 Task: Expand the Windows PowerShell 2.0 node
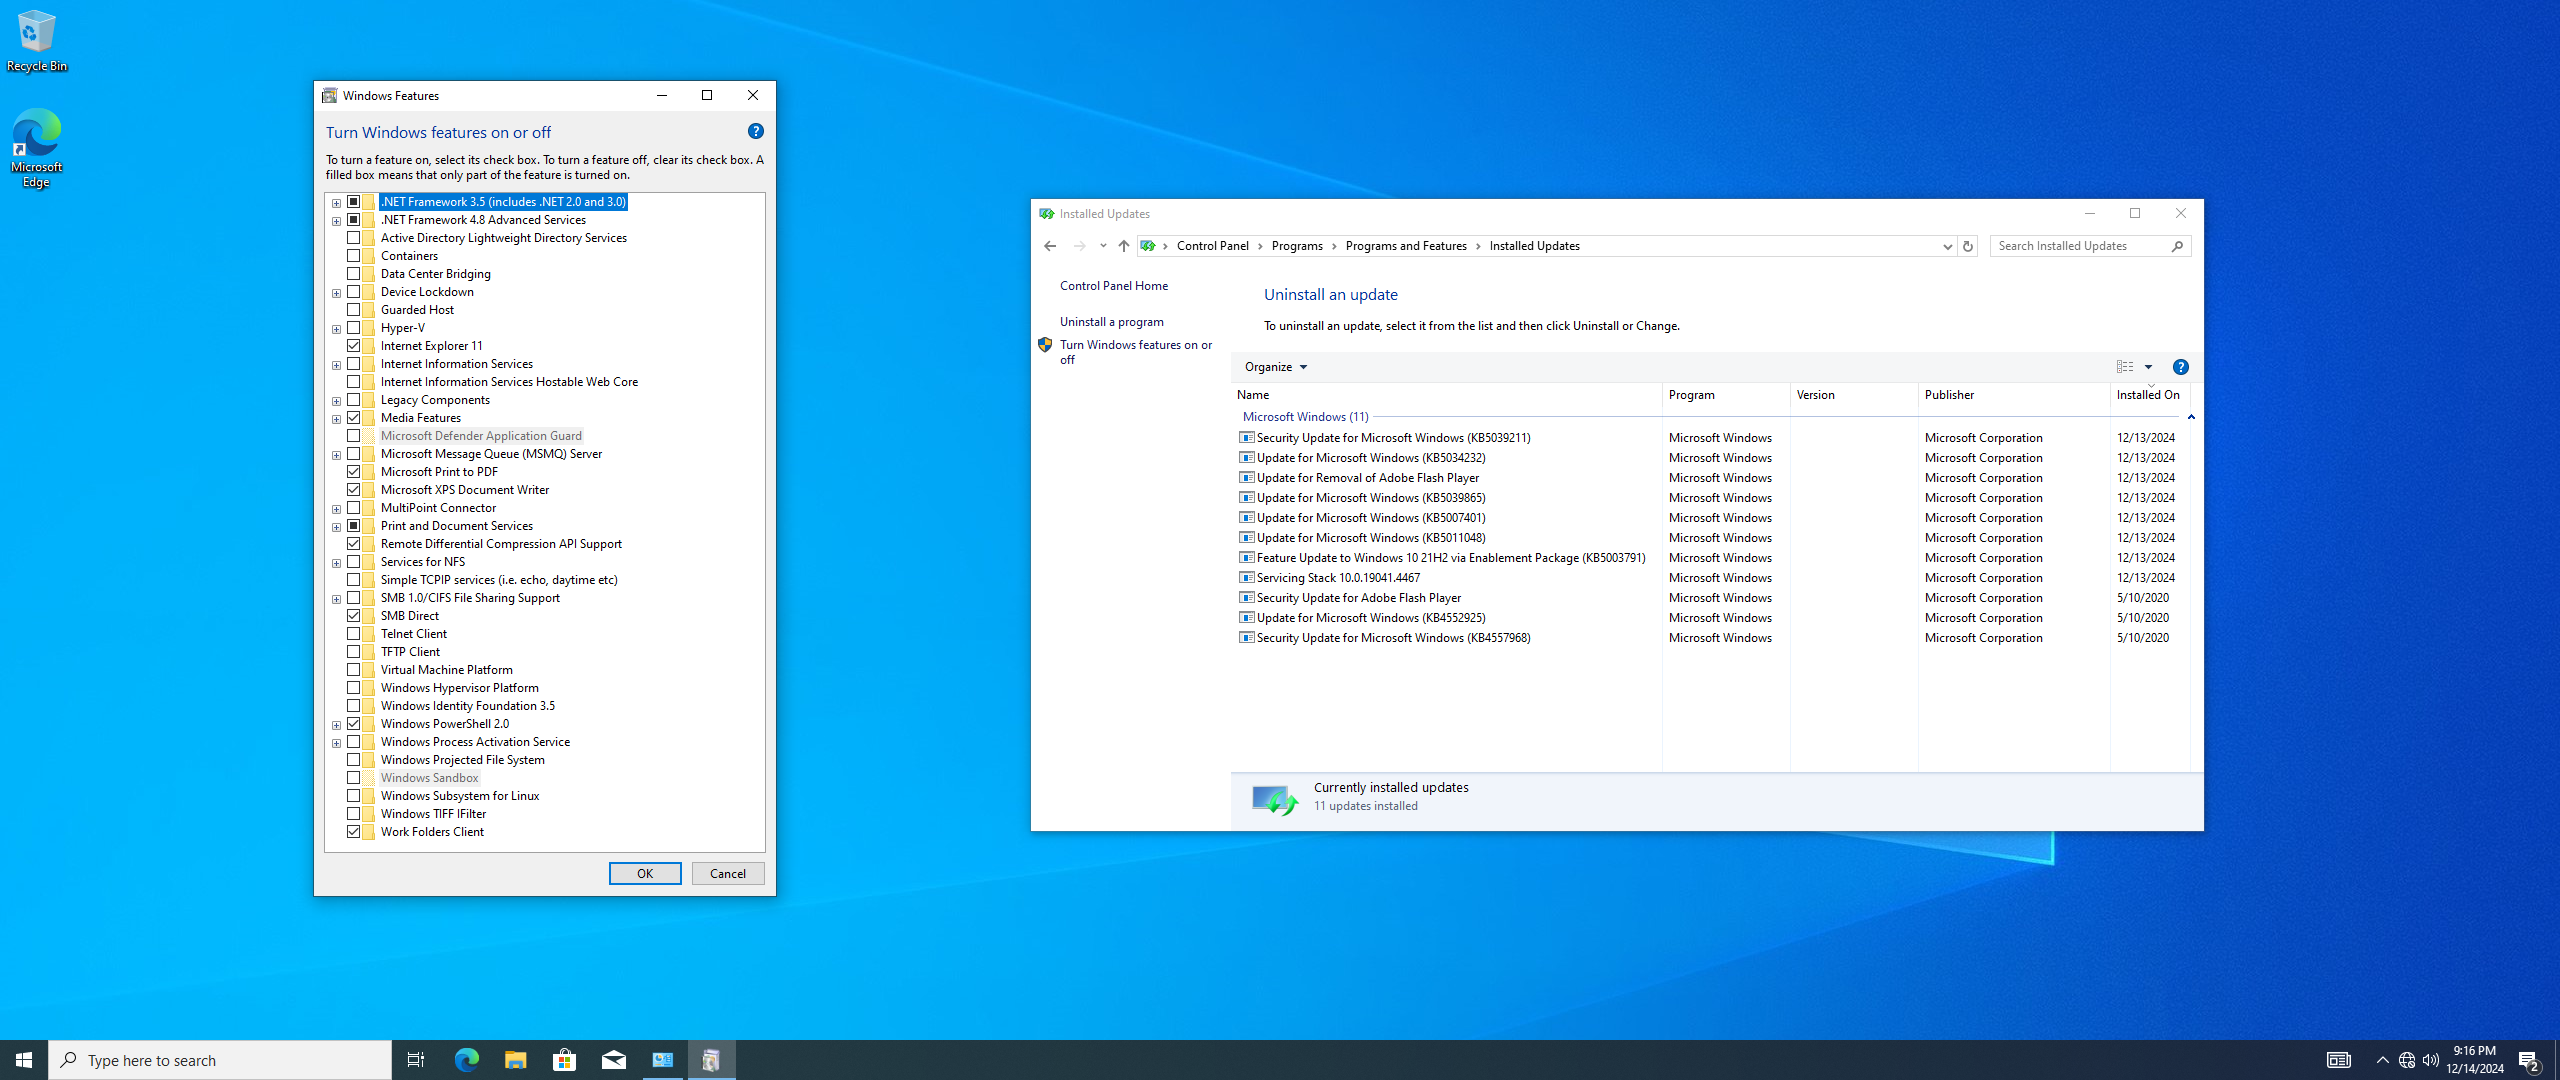pyautogui.click(x=337, y=725)
